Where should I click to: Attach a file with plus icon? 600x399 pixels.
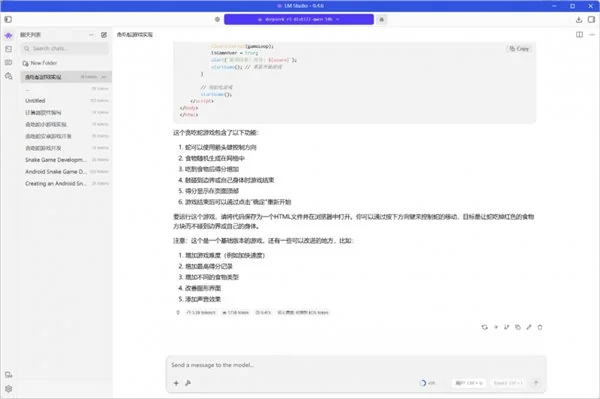point(176,383)
